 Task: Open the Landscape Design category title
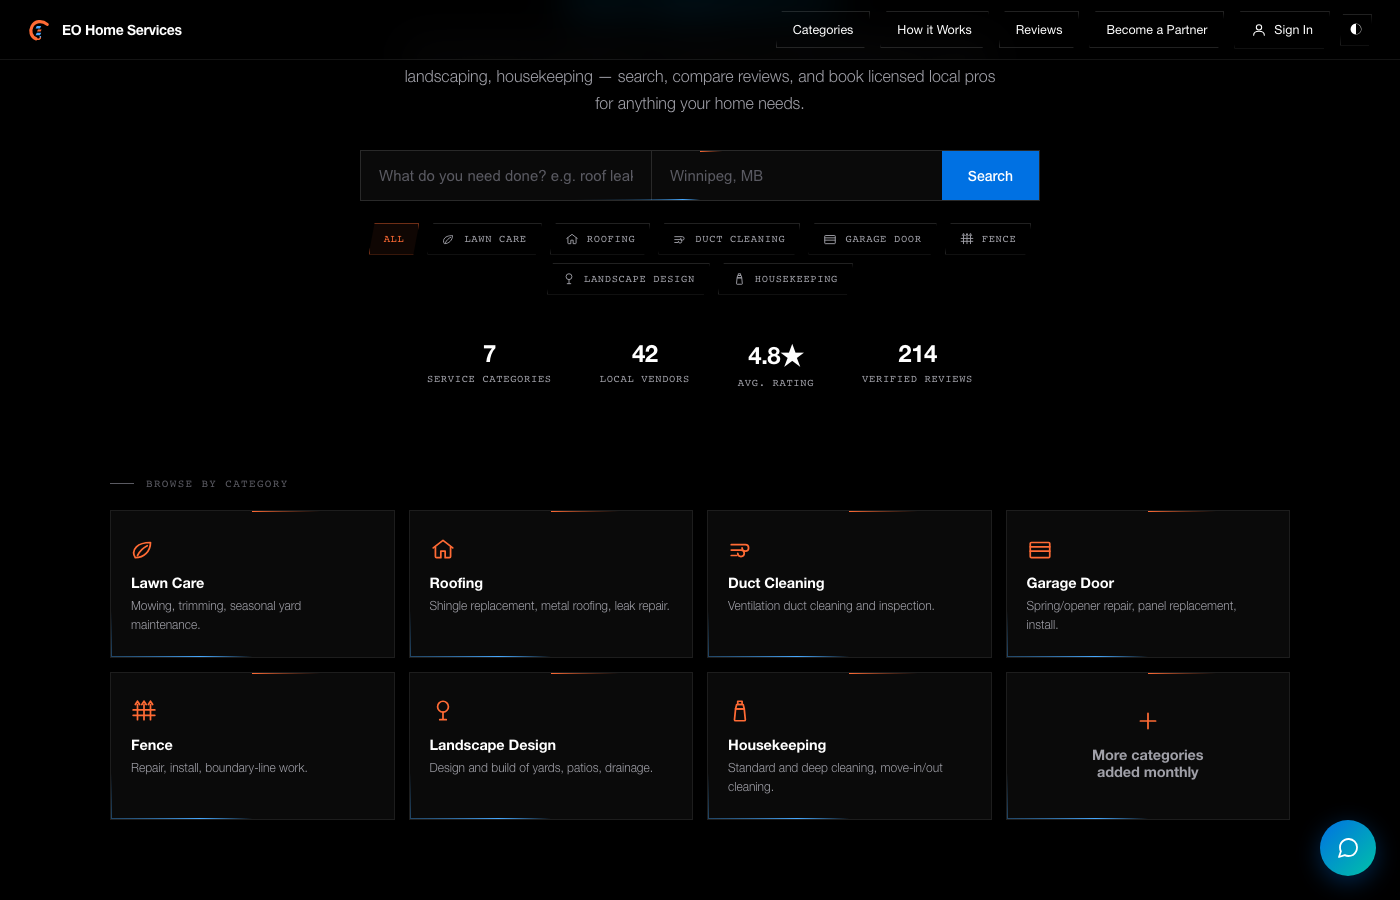pyautogui.click(x=492, y=745)
